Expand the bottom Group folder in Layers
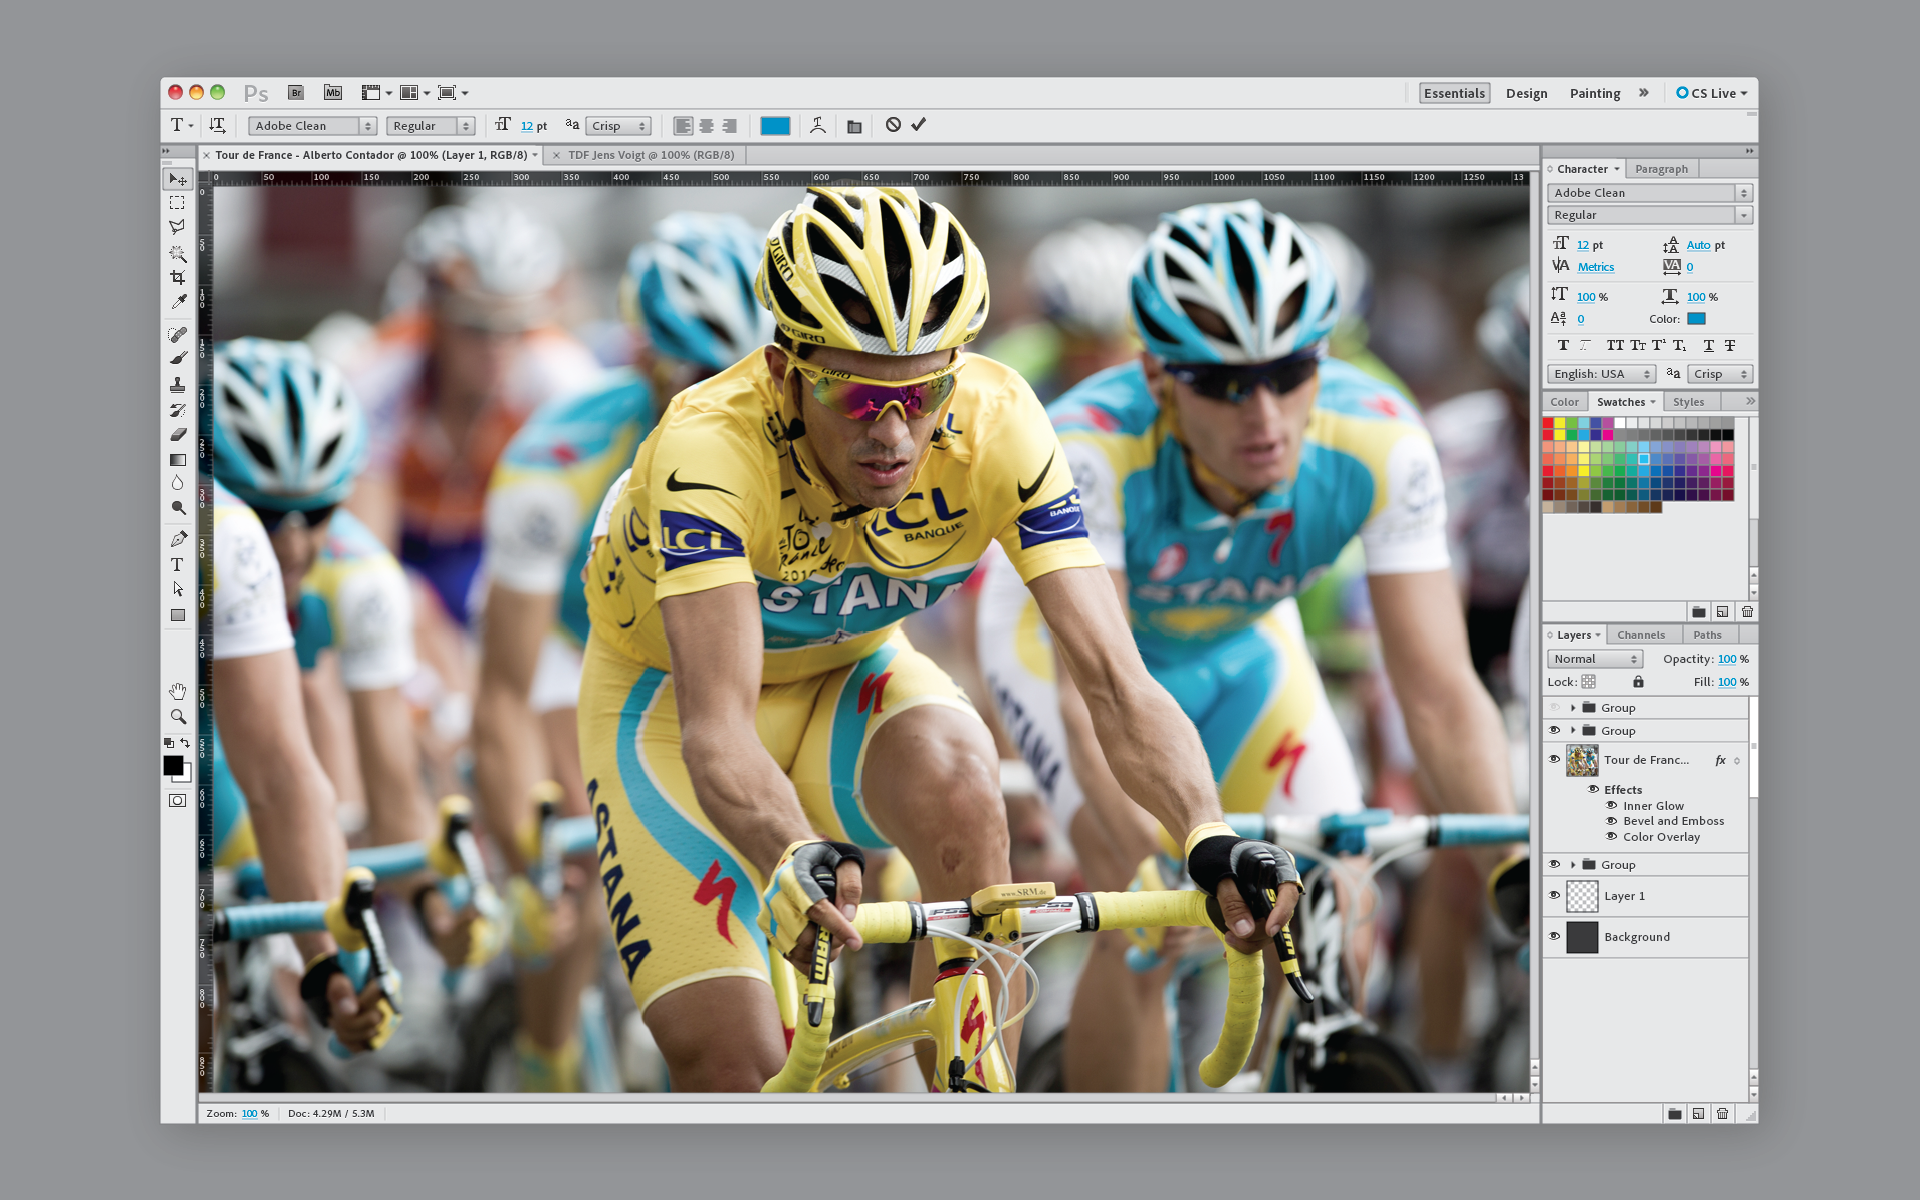Viewport: 1920px width, 1200px height. point(1573,865)
